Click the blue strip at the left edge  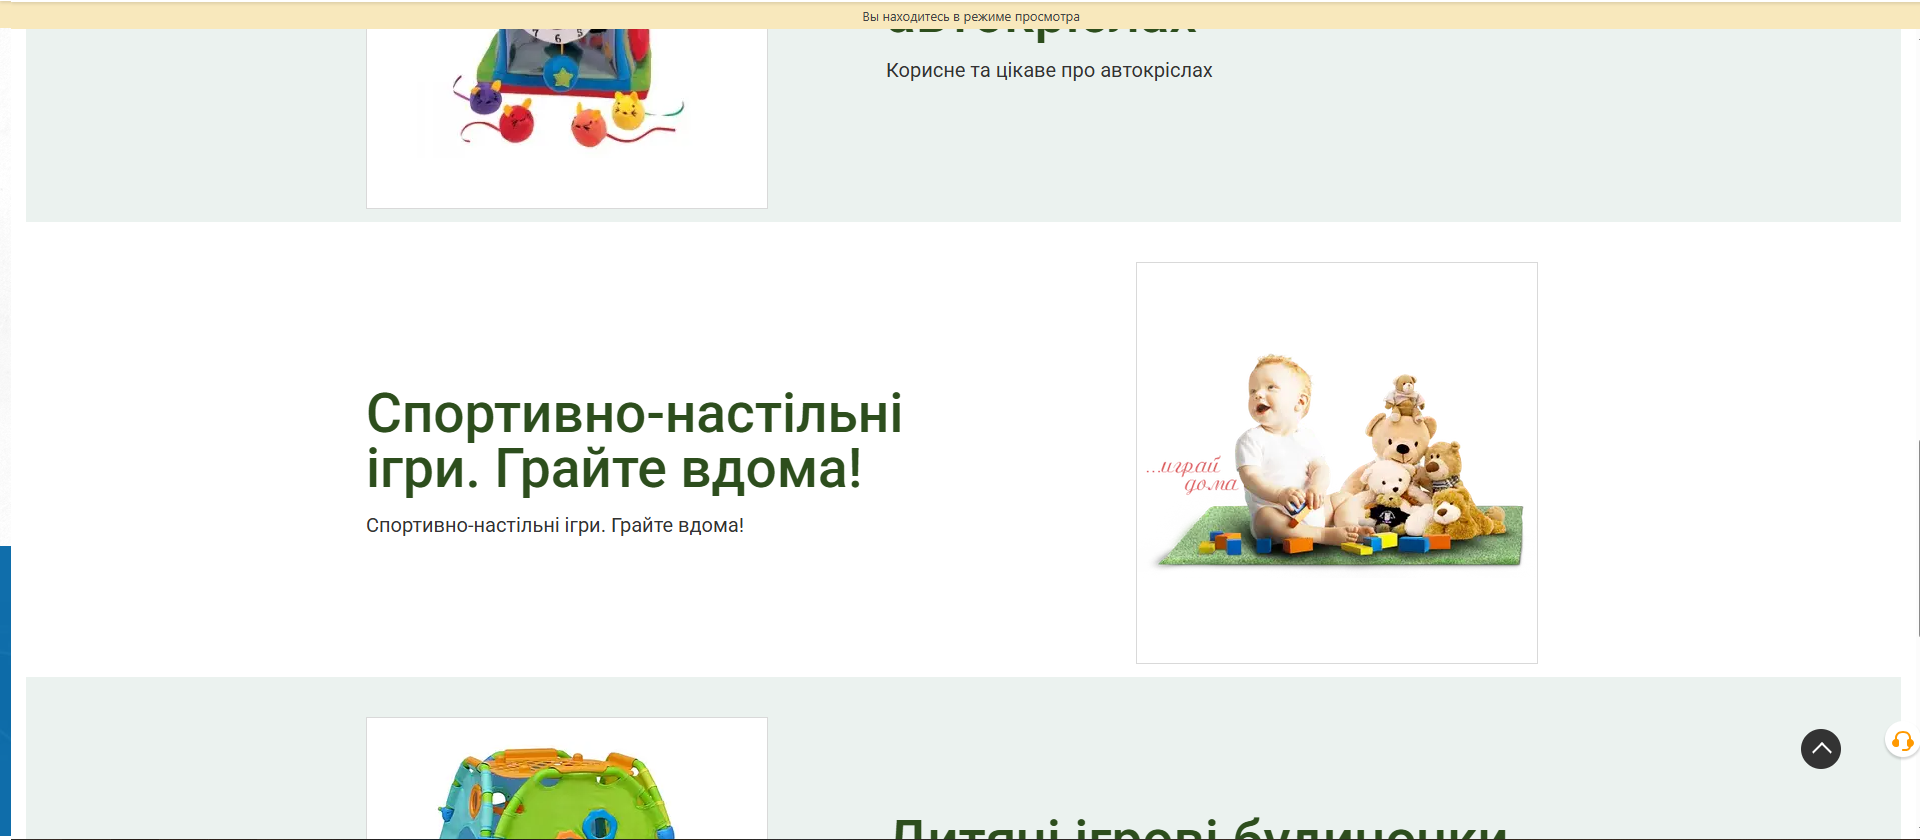click(5, 690)
